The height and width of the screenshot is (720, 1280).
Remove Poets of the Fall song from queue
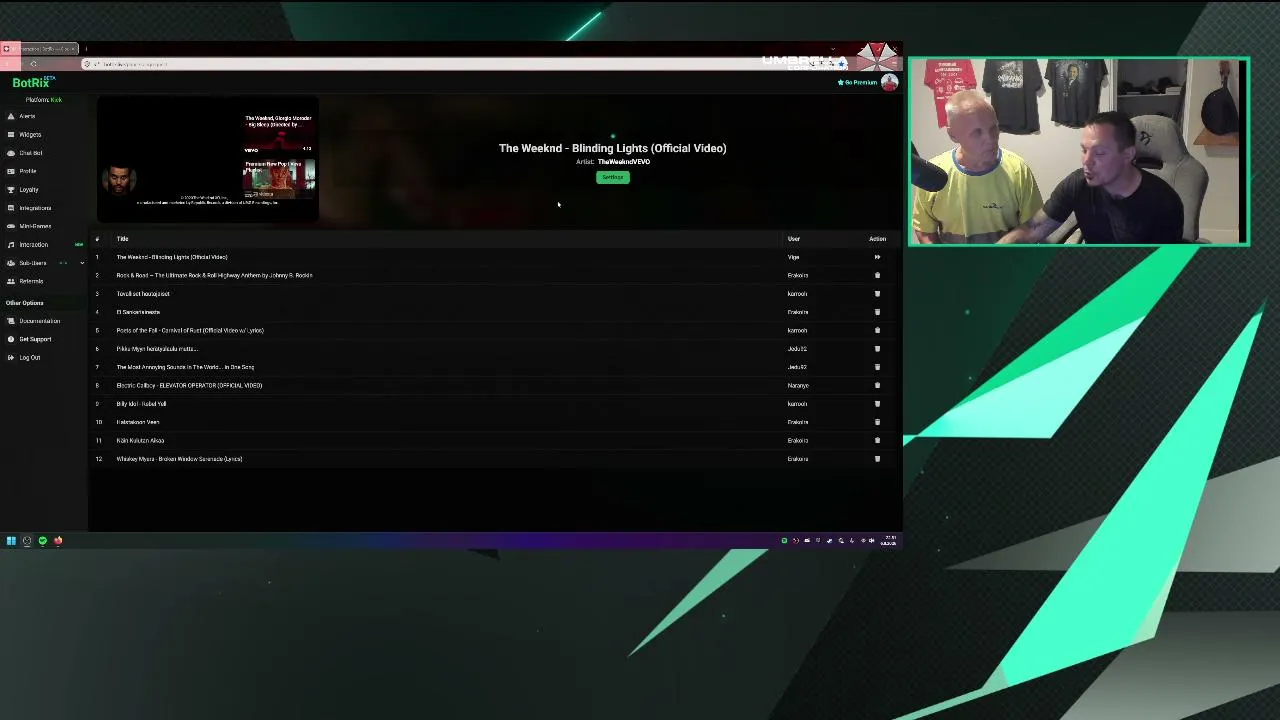click(x=877, y=330)
